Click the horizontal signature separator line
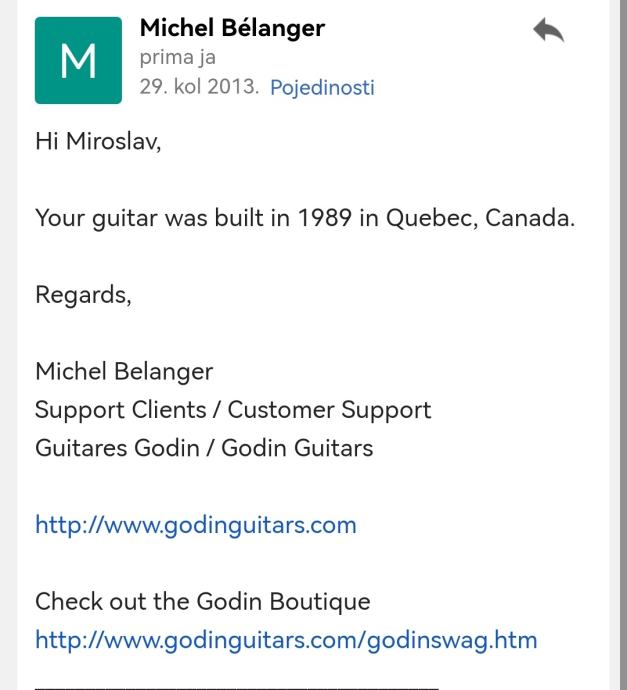 pos(236,686)
